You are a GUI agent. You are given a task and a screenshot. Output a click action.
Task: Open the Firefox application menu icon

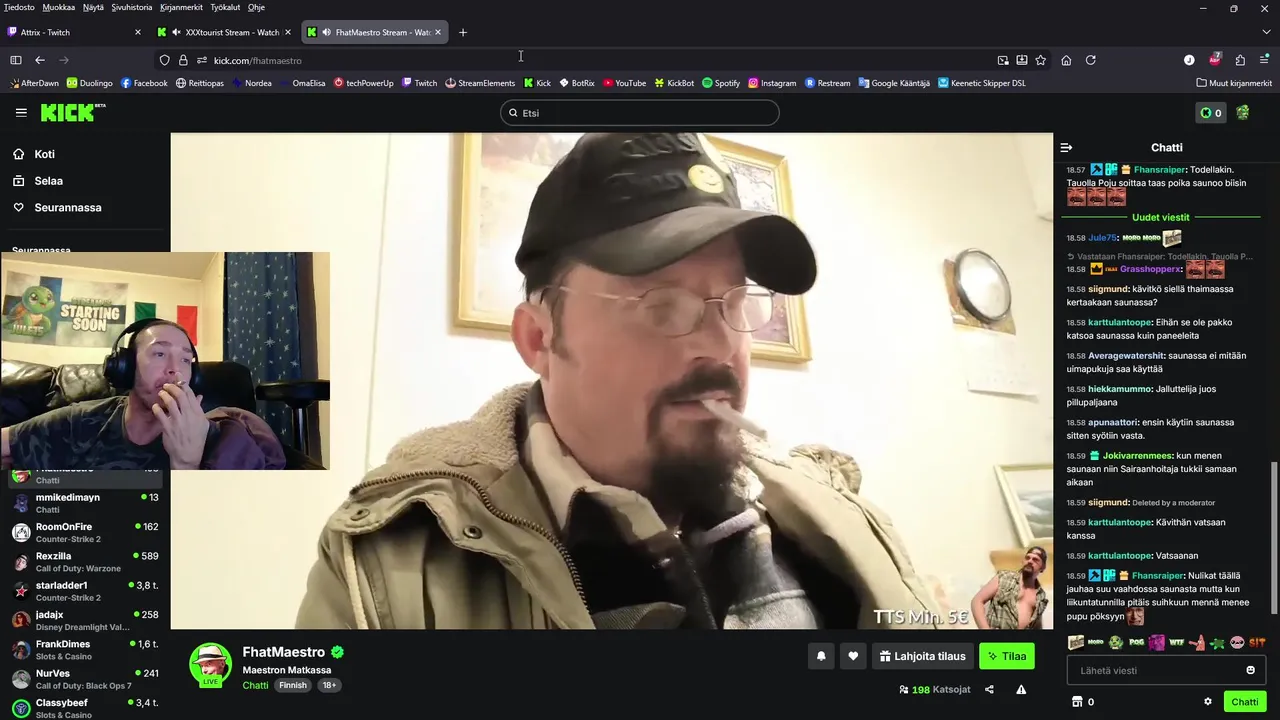tap(1265, 60)
